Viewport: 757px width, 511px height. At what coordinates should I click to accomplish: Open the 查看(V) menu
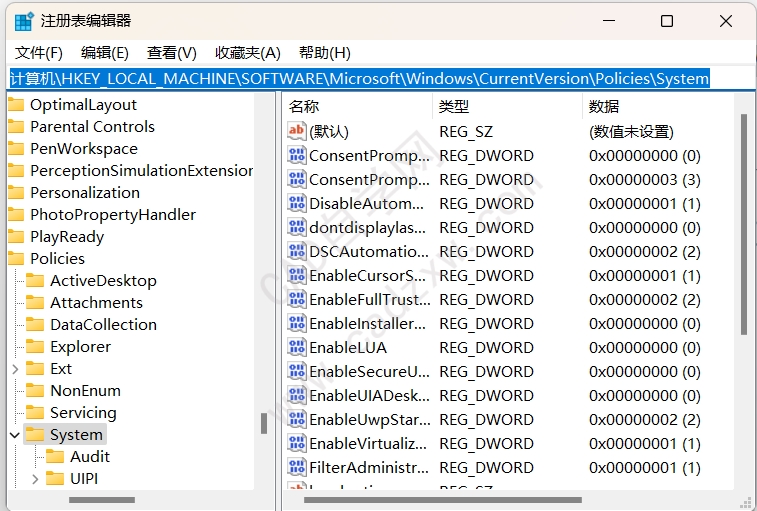coord(171,53)
